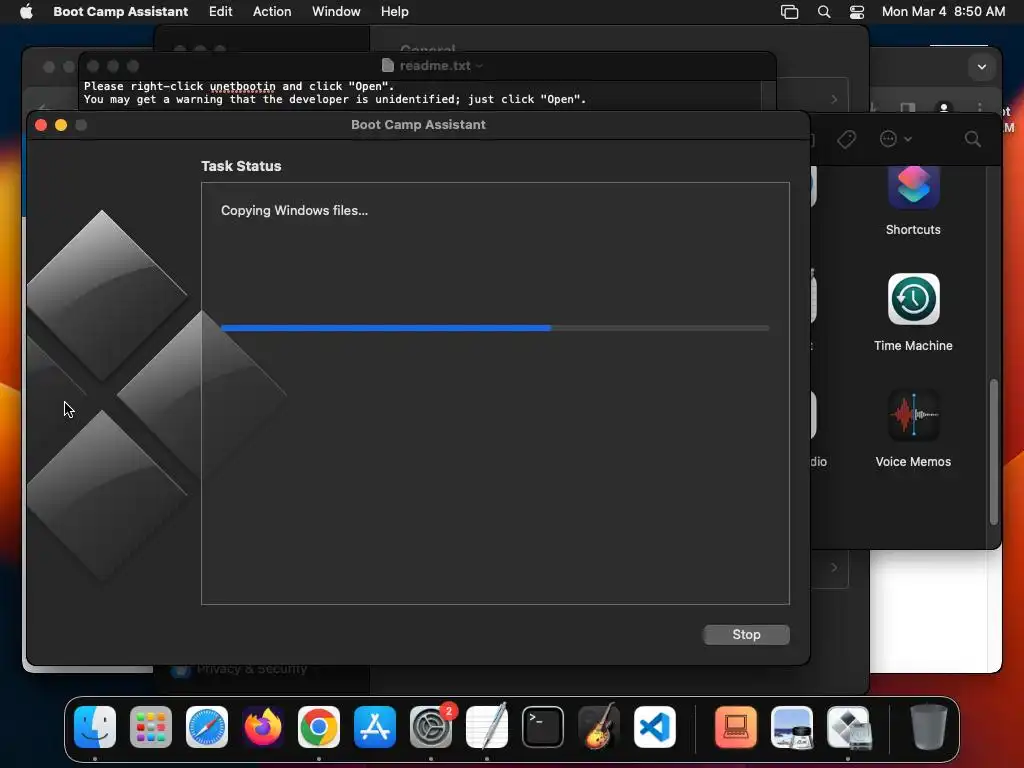
Task: Launch Google Chrome from the Dock
Action: tap(319, 727)
